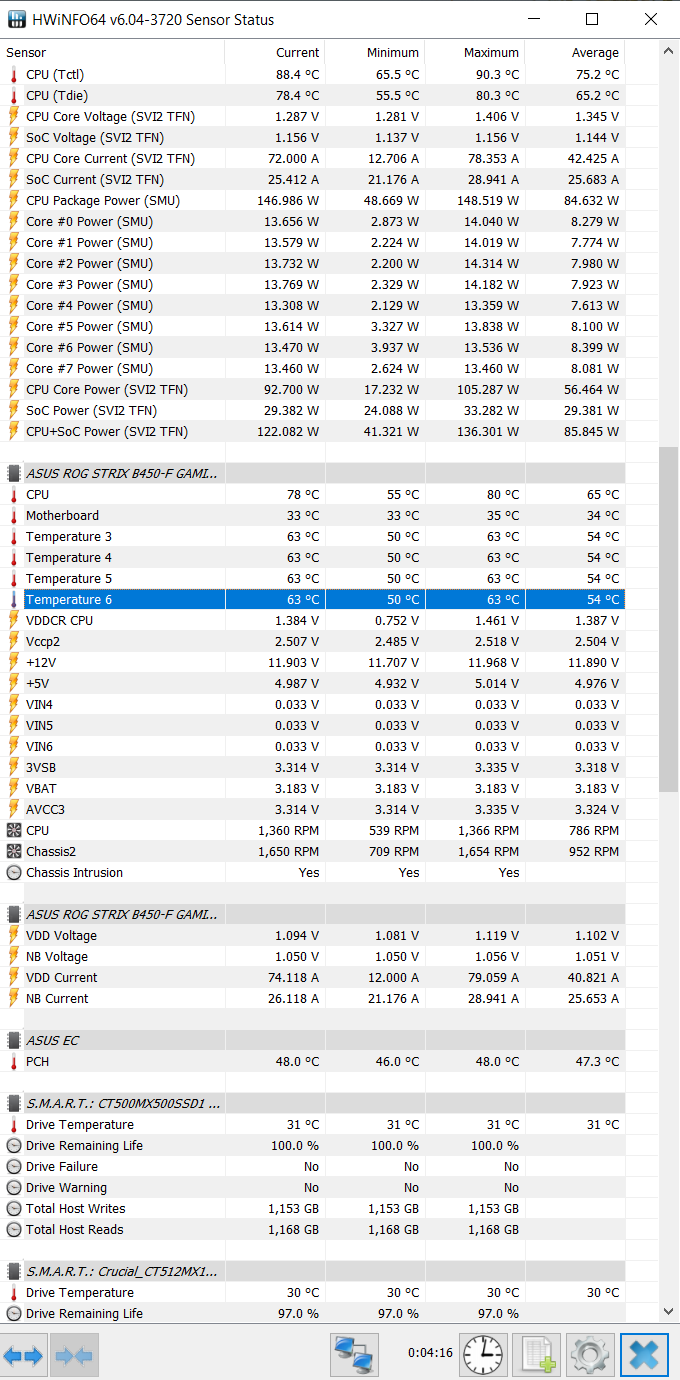The image size is (680, 1380).
Task: Click the HWiNFO64 title bar app icon
Action: coord(17,19)
